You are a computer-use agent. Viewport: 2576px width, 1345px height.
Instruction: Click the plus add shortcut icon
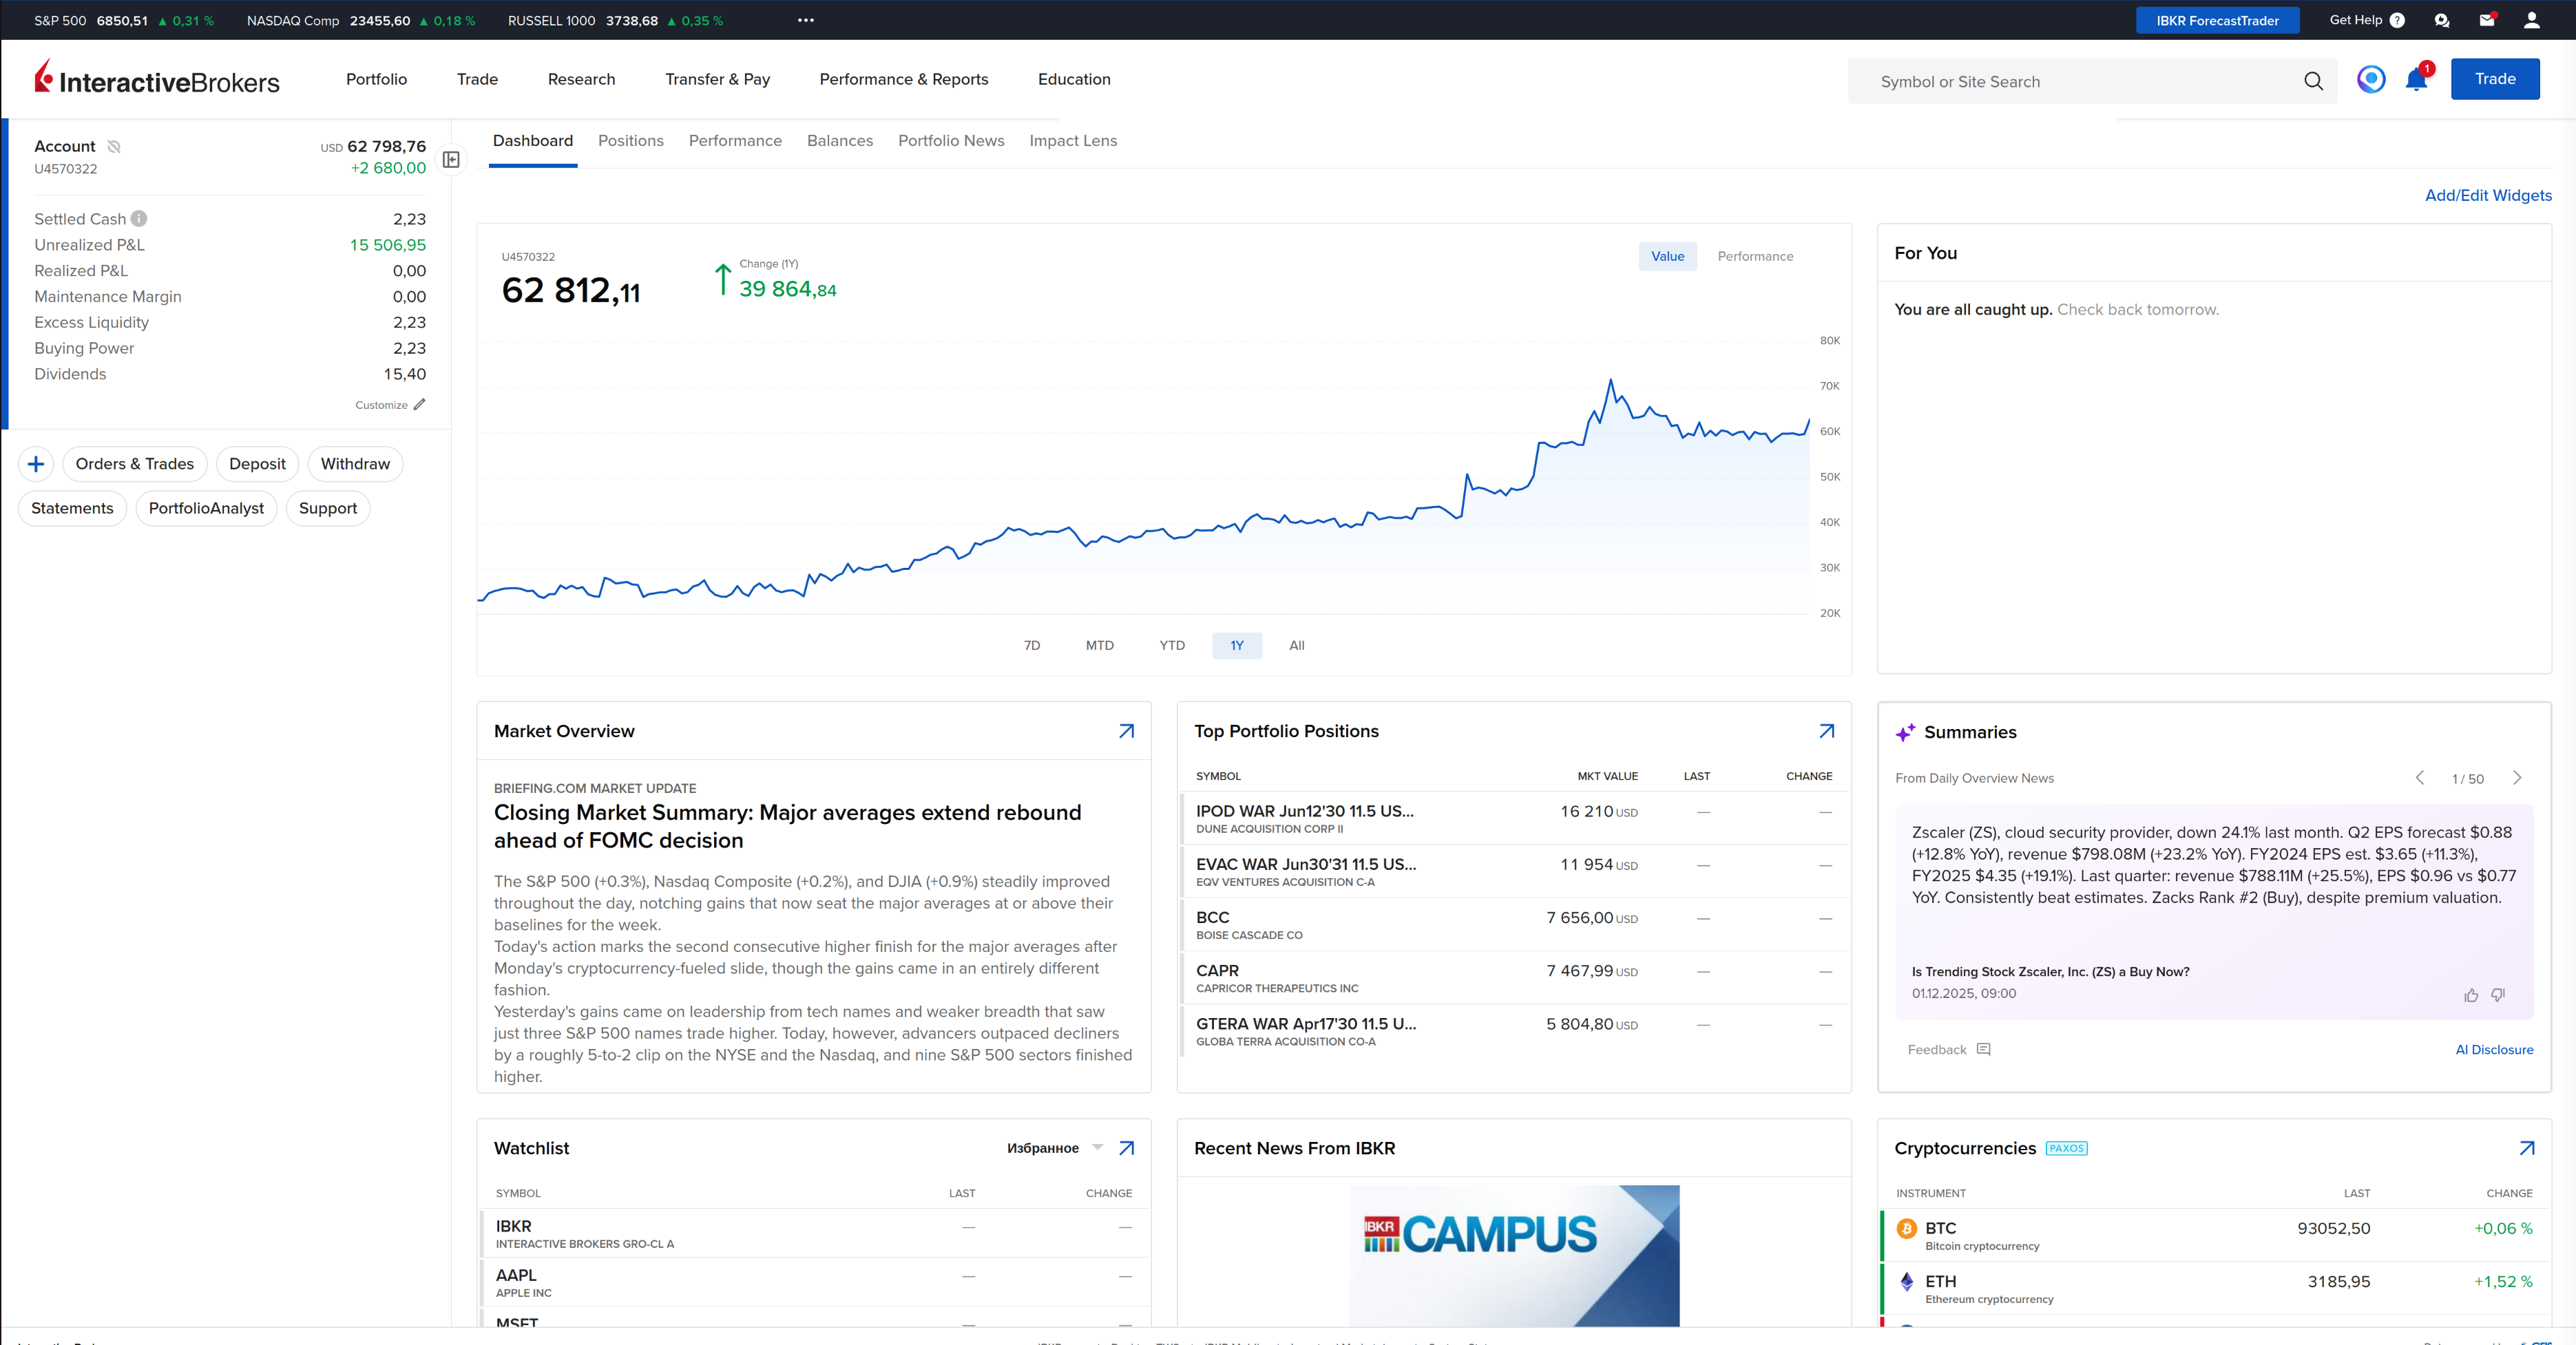coord(36,464)
